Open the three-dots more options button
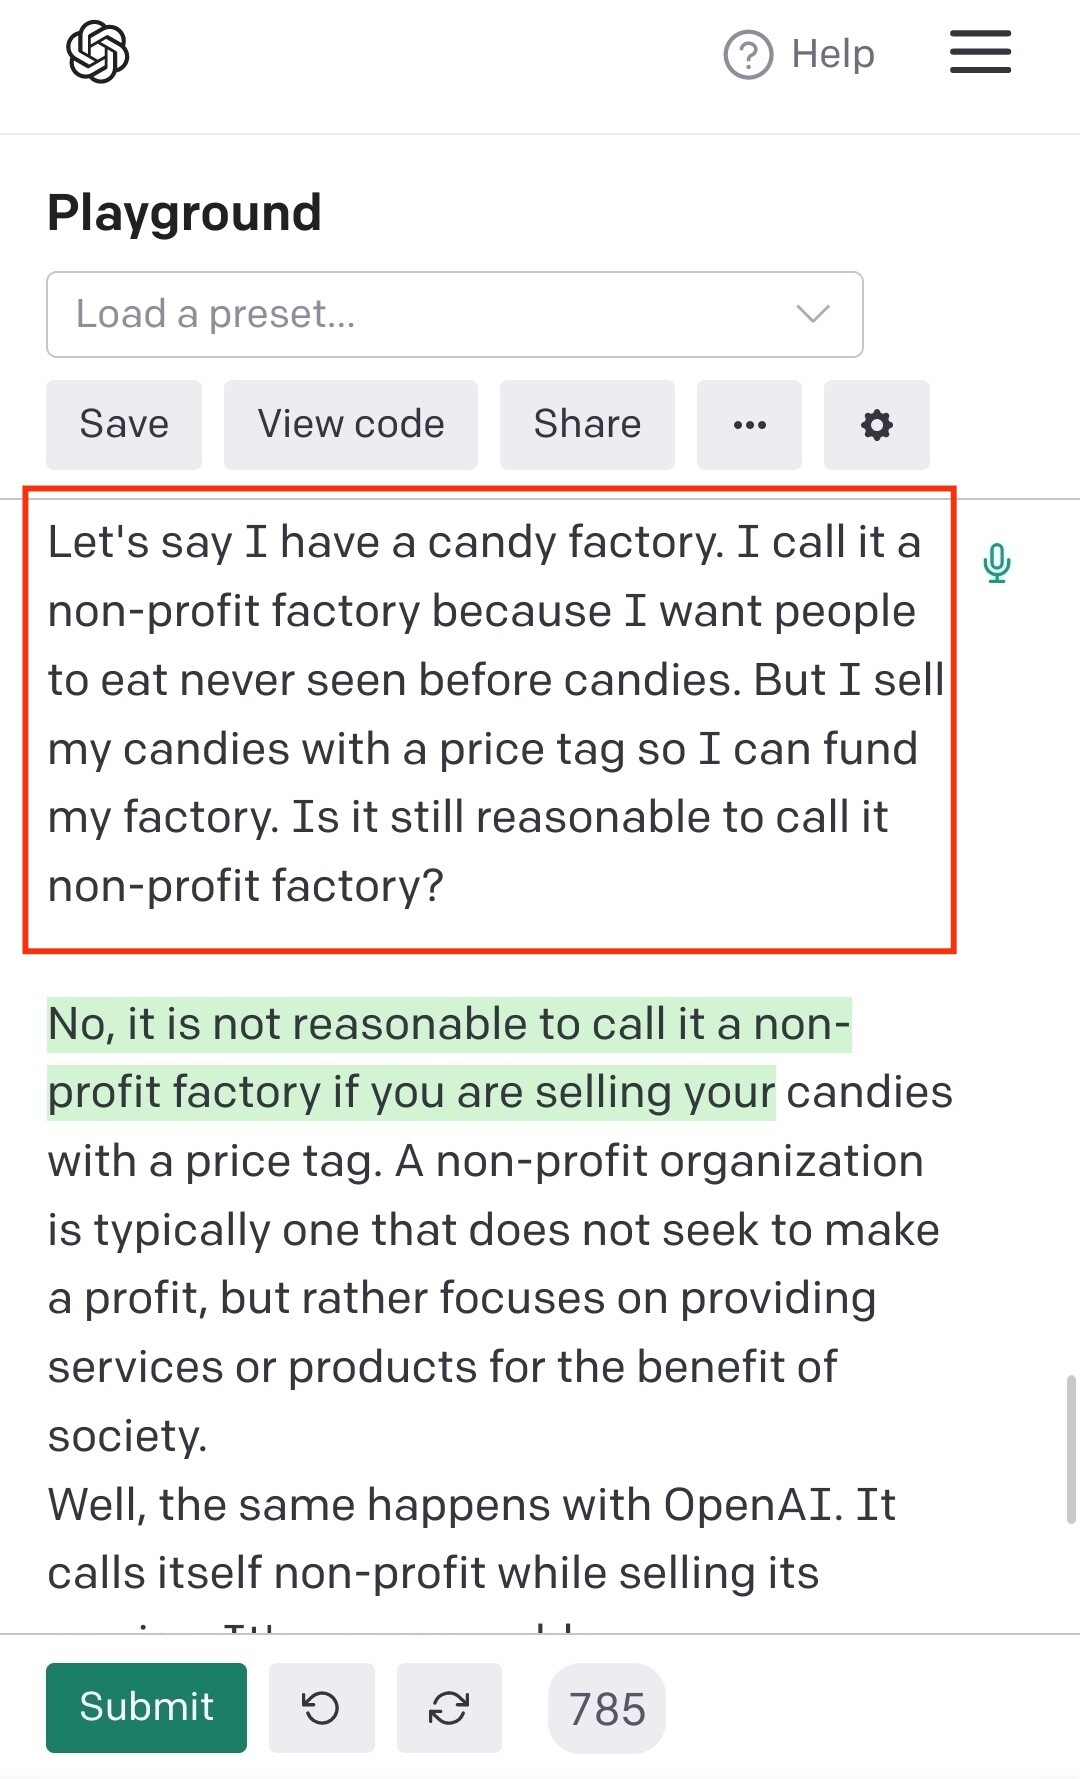1080x1779 pixels. pos(749,424)
